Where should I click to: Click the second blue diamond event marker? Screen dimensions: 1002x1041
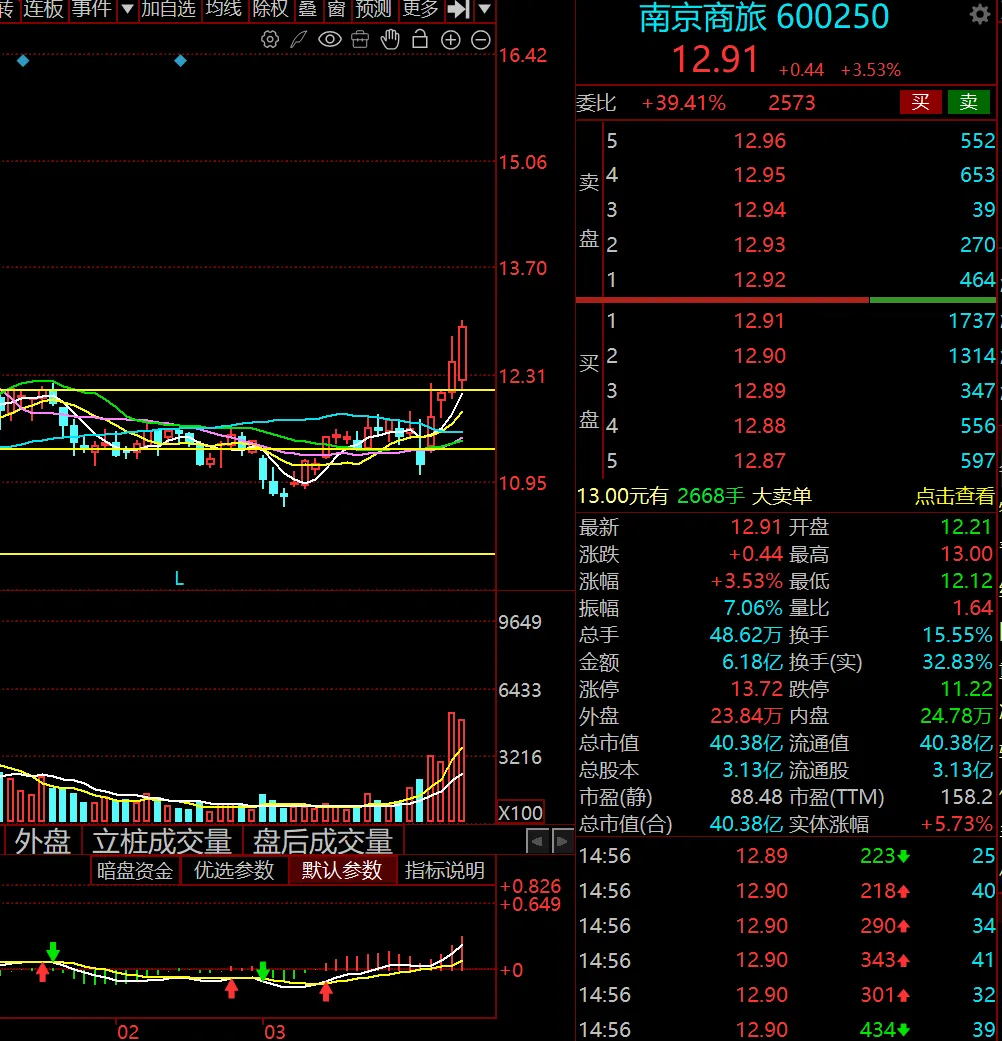tap(181, 61)
